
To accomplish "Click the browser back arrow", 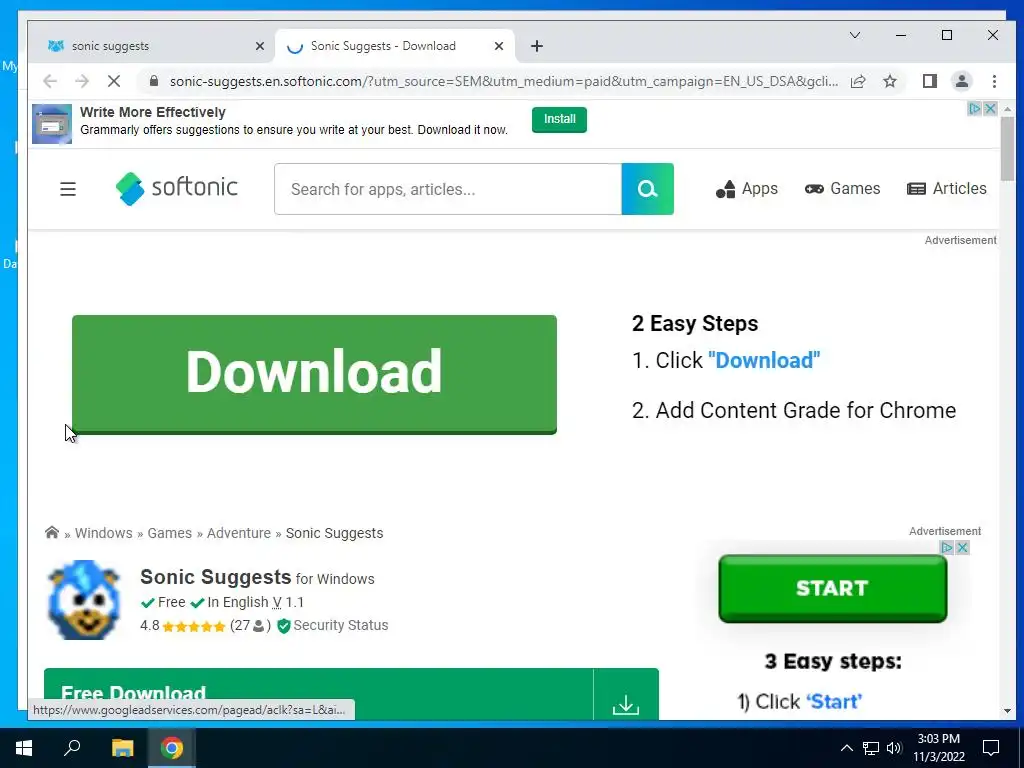I will coord(50,81).
